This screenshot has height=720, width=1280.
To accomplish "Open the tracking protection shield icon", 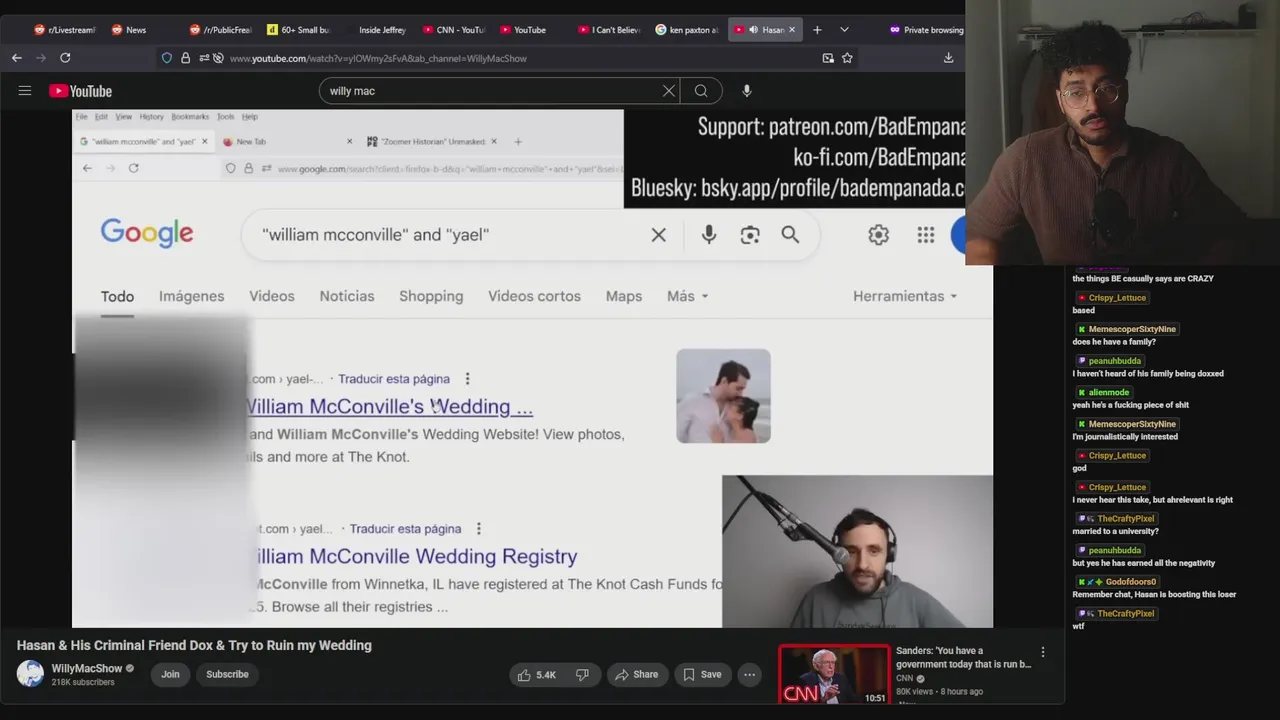I will (x=167, y=58).
